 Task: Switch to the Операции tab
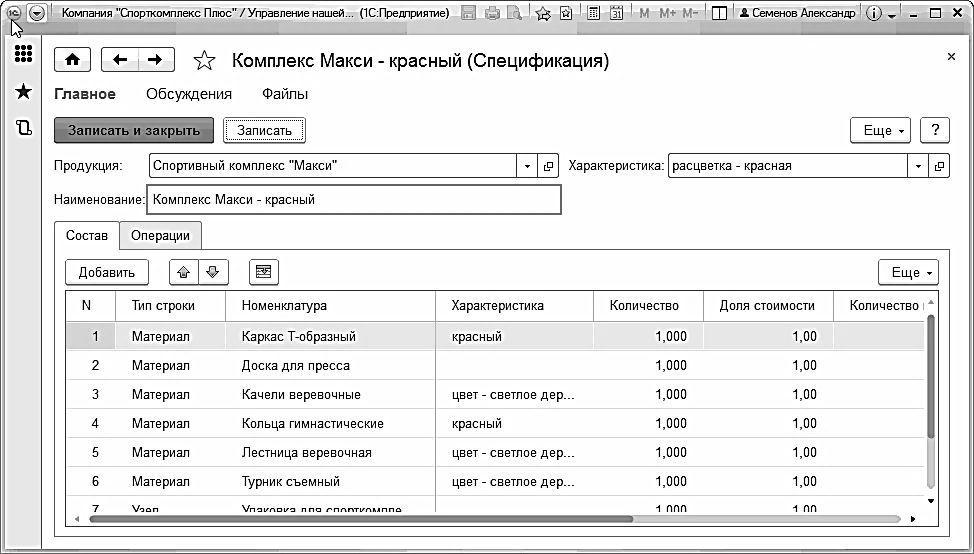(160, 235)
